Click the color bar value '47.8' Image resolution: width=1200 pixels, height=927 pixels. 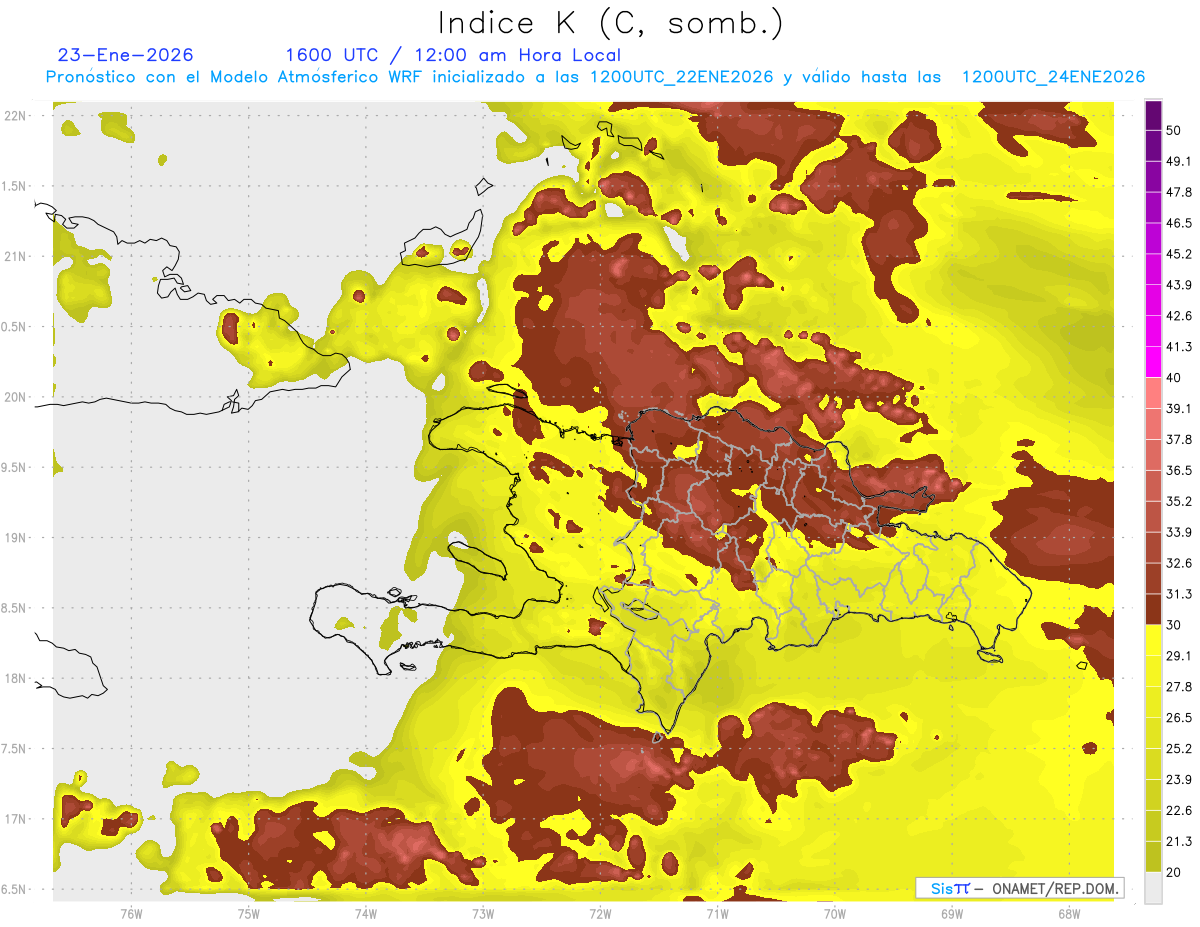click(1178, 192)
